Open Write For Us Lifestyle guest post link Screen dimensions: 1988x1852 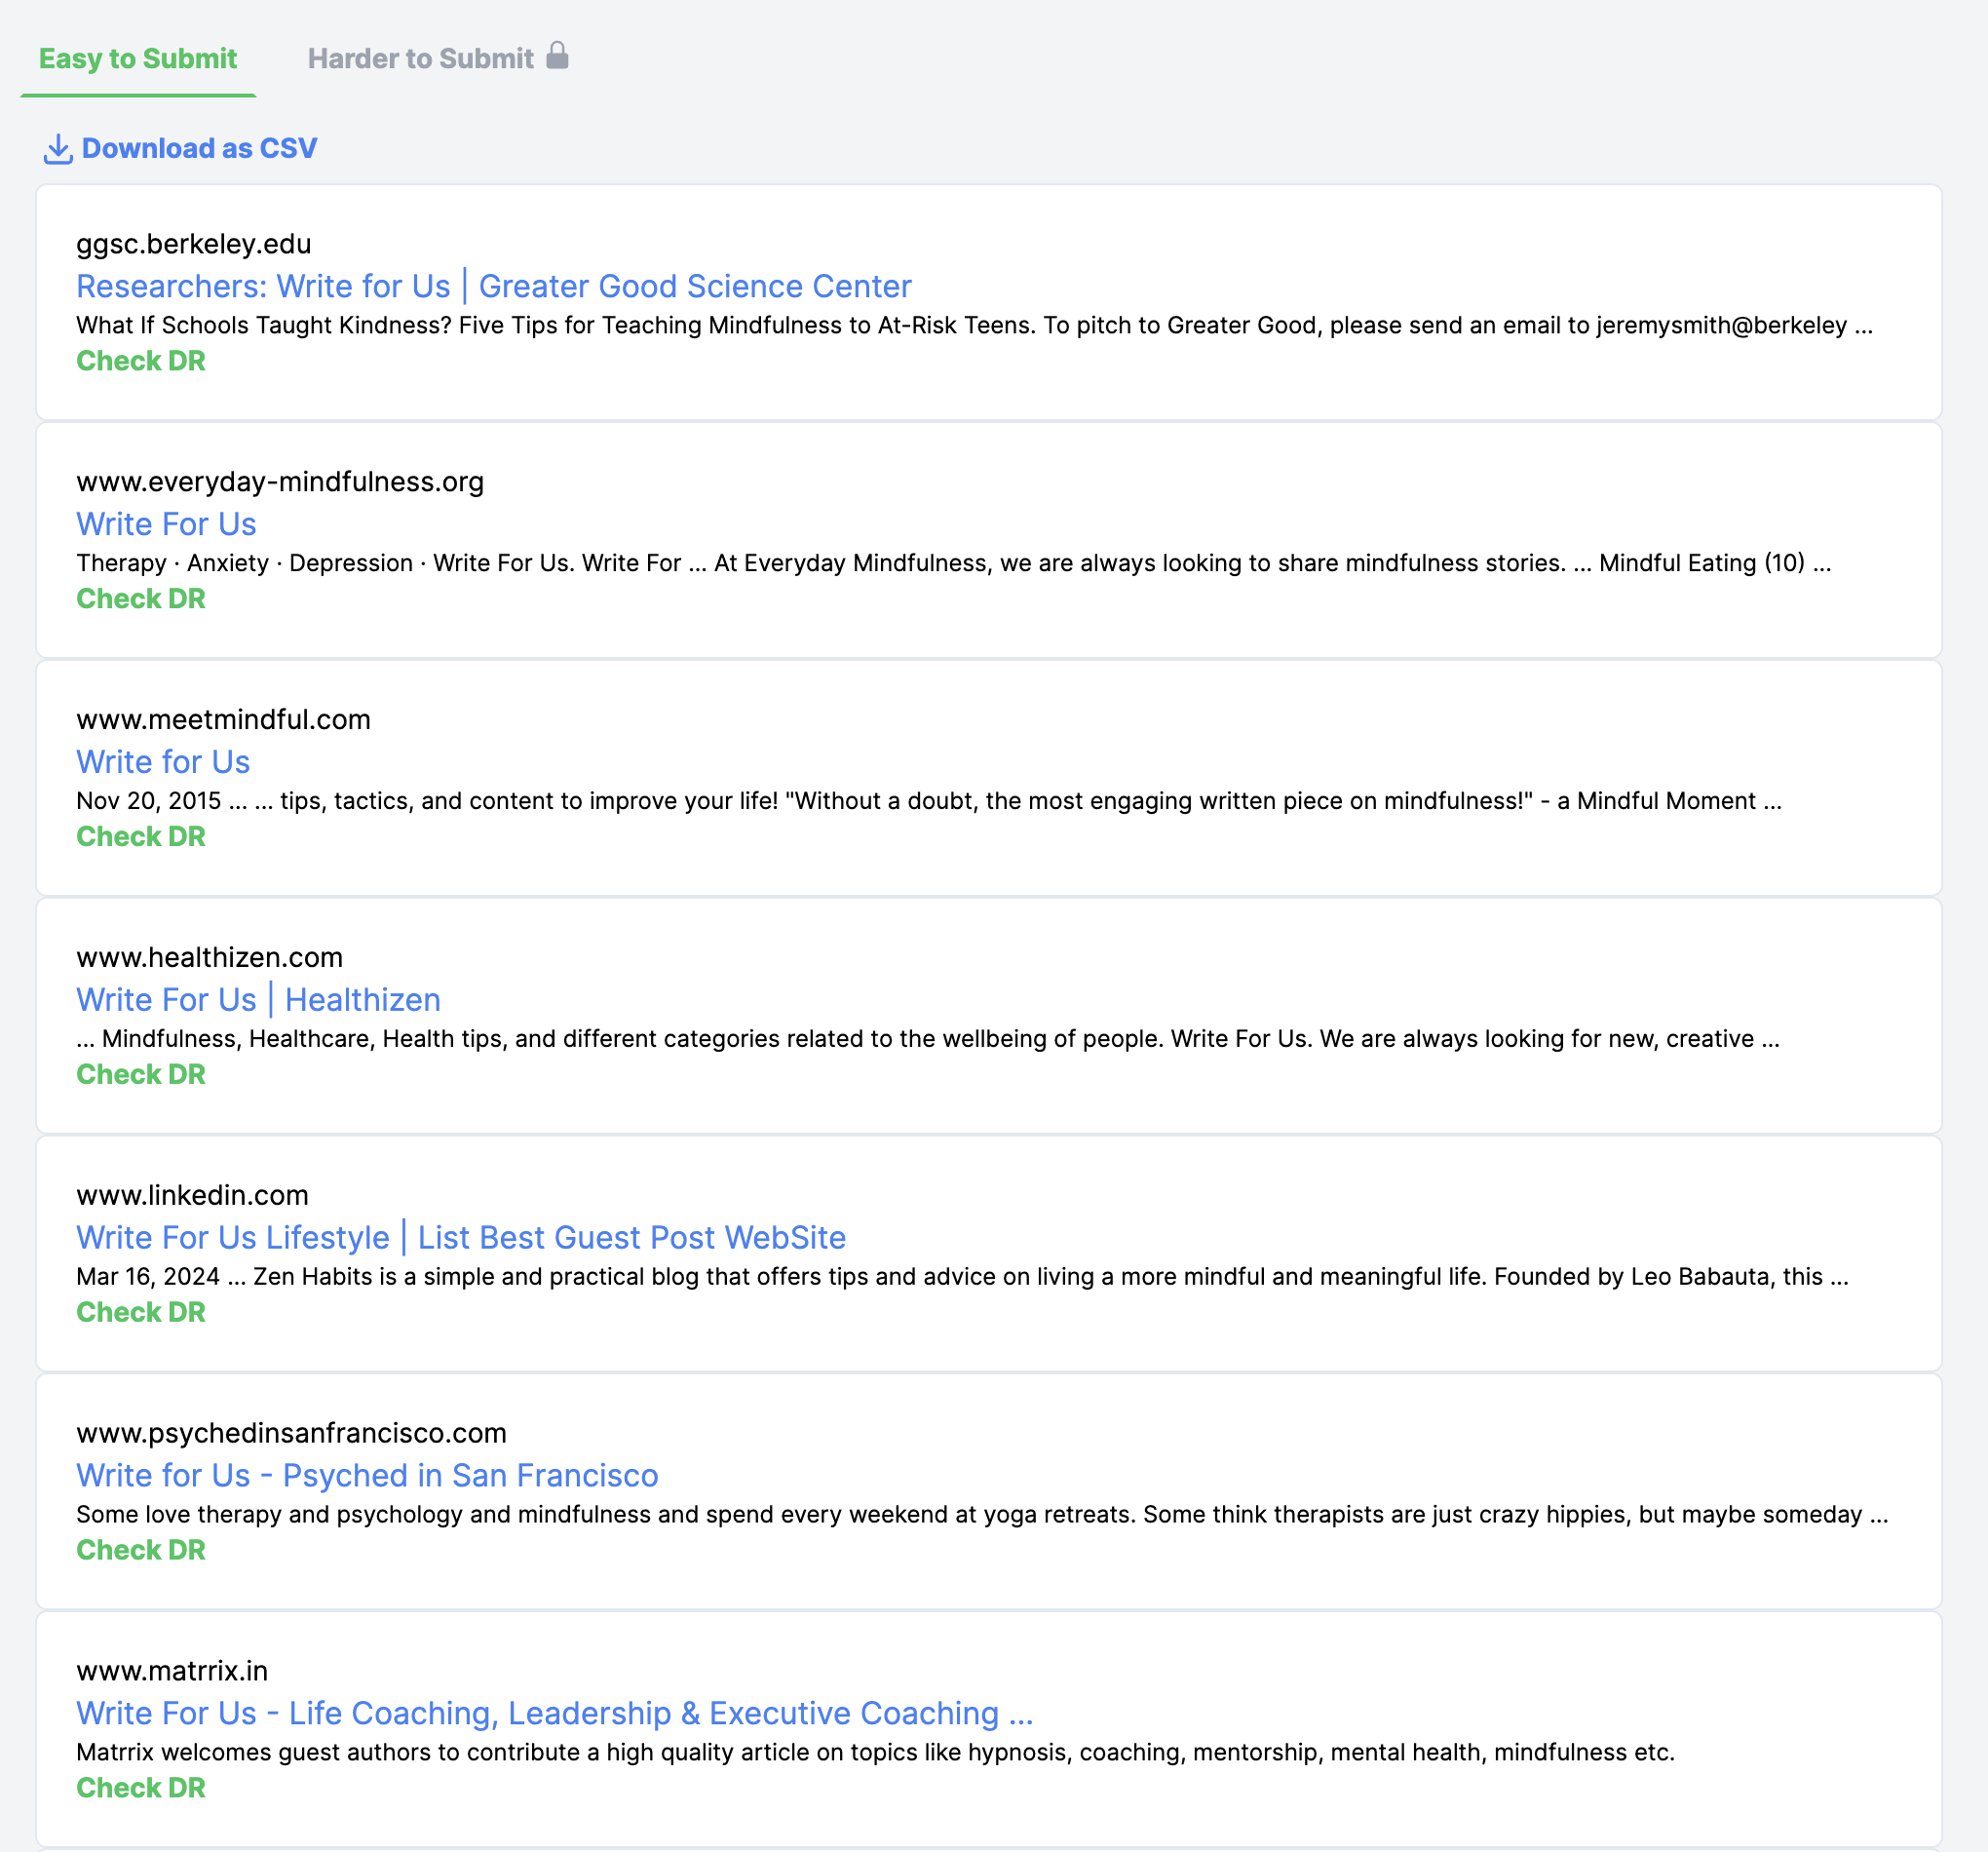tap(461, 1238)
